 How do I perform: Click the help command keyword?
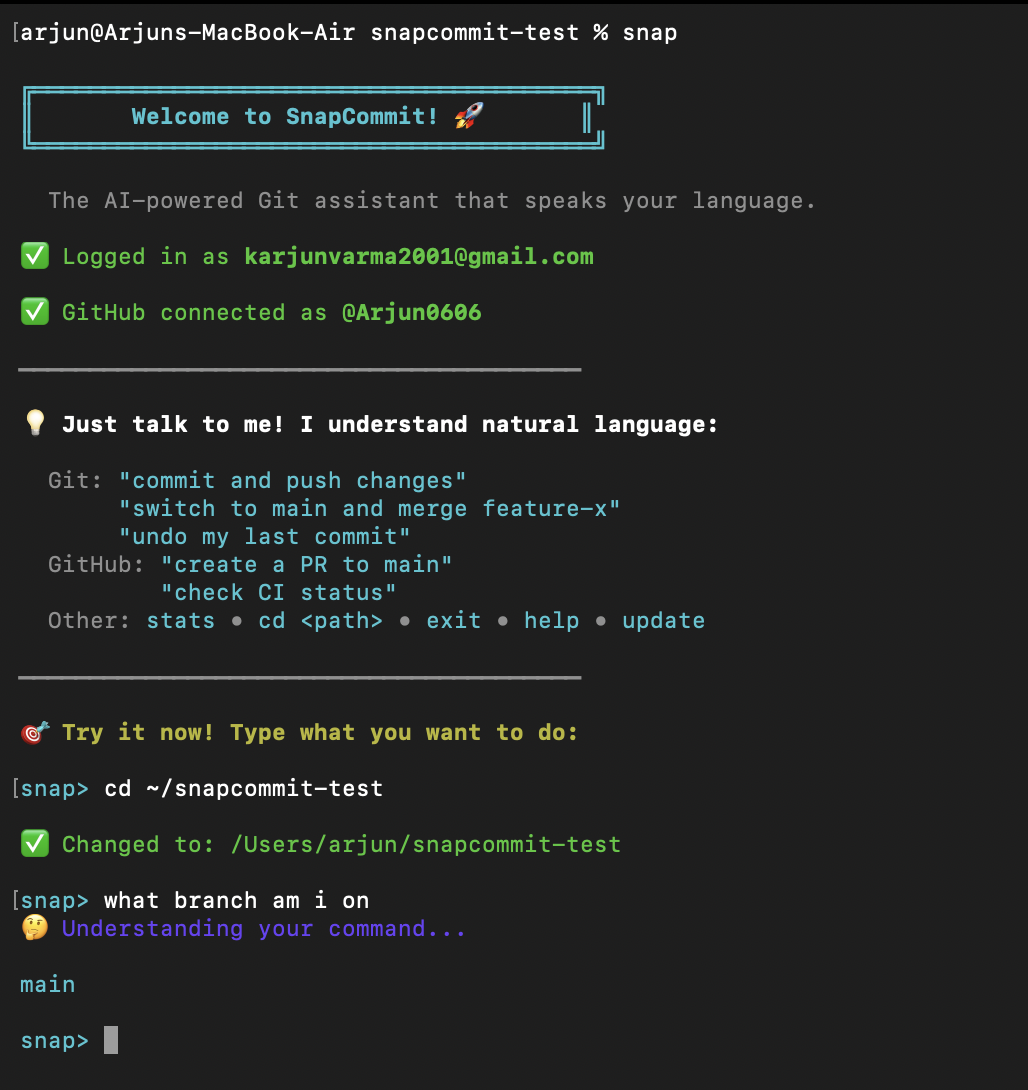(x=551, y=621)
